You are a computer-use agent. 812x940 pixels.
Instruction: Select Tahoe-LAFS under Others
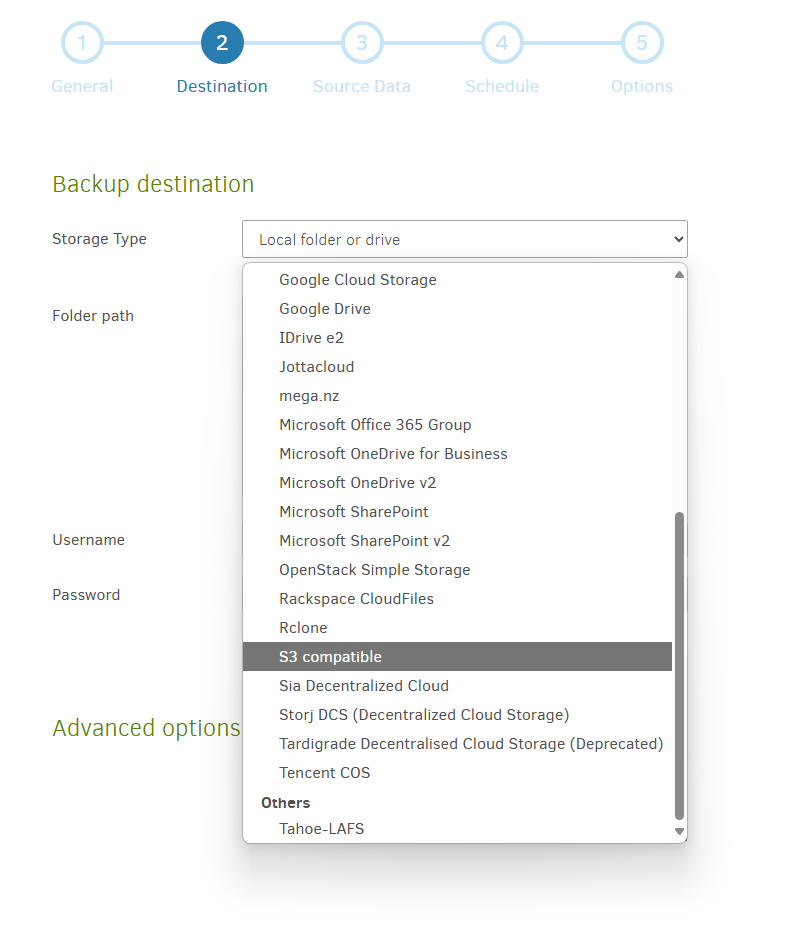click(x=322, y=828)
